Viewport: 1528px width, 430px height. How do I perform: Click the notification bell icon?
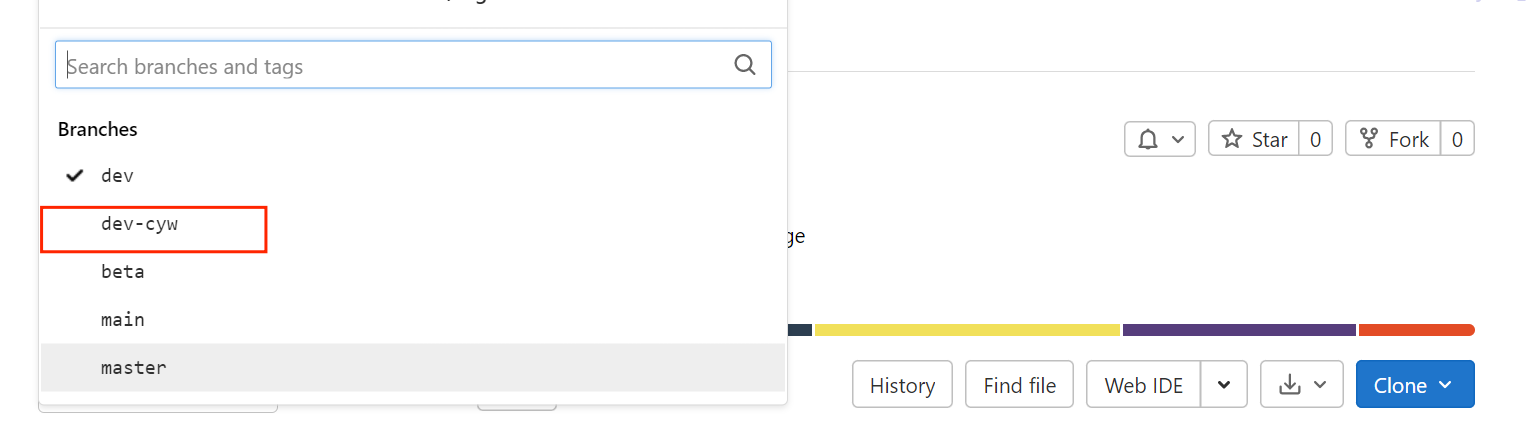[x=1147, y=139]
